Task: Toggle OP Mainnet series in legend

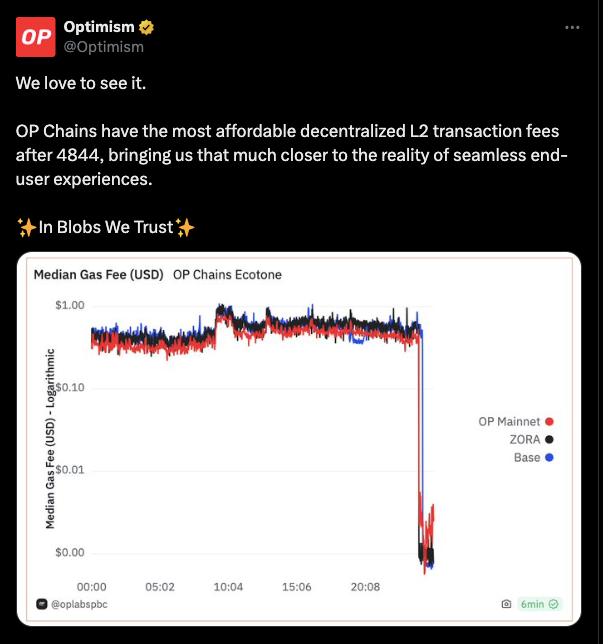Action: click(516, 422)
